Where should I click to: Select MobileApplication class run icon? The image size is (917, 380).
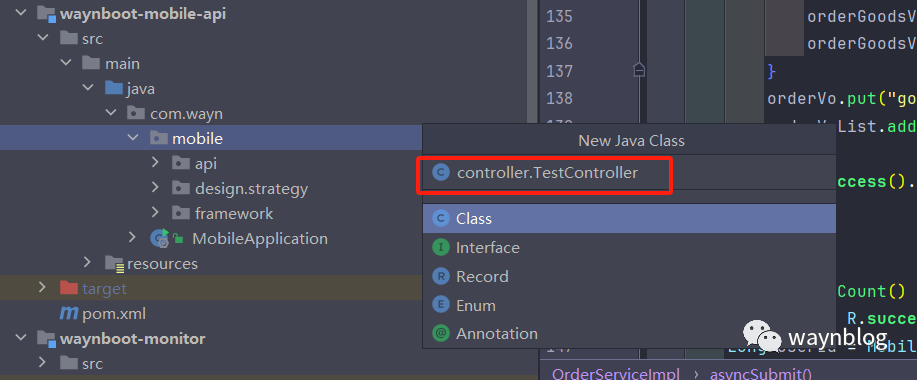(x=160, y=237)
